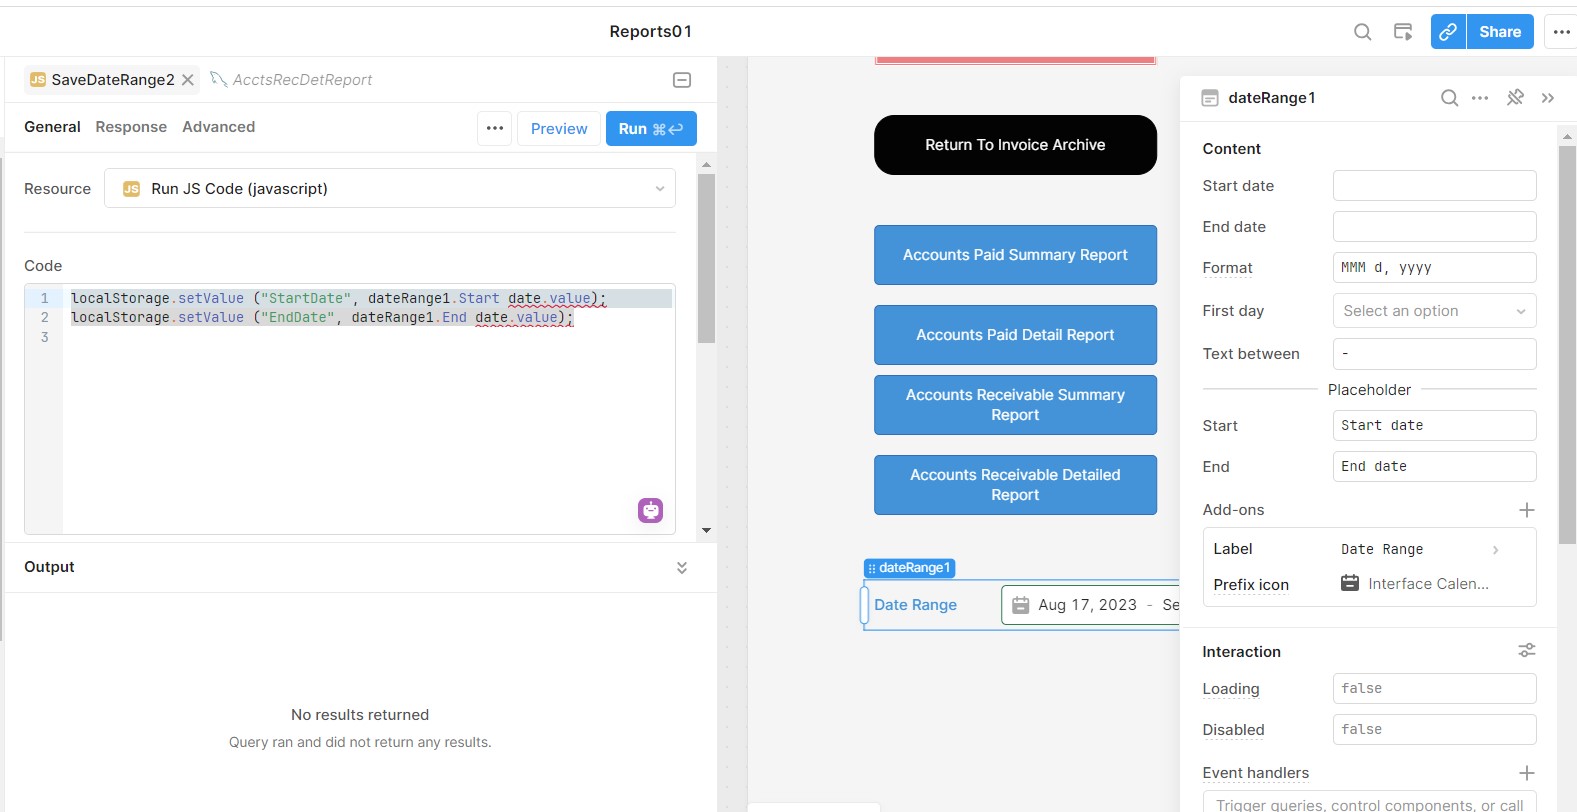
Task: Open Label add-on Date Range row
Action: (1369, 549)
